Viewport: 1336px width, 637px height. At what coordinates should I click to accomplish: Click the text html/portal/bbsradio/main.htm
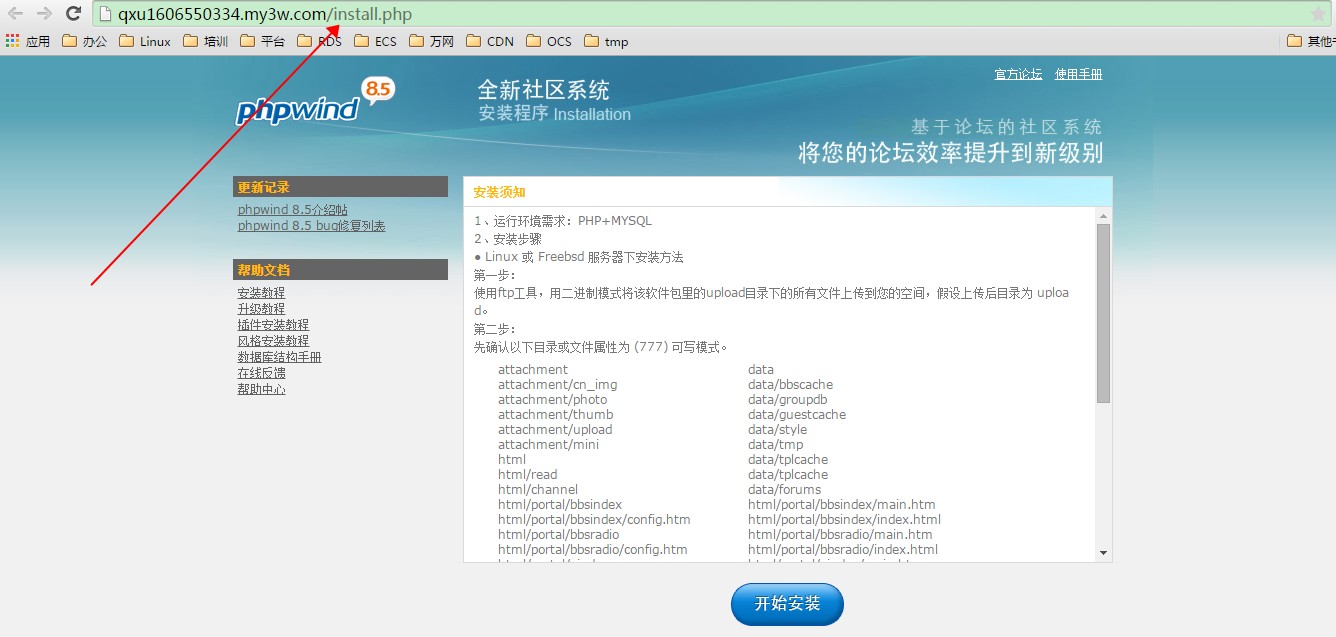[840, 535]
